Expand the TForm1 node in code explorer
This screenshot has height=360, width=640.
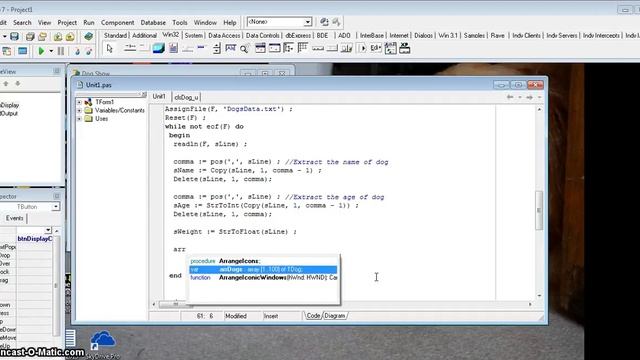point(79,102)
